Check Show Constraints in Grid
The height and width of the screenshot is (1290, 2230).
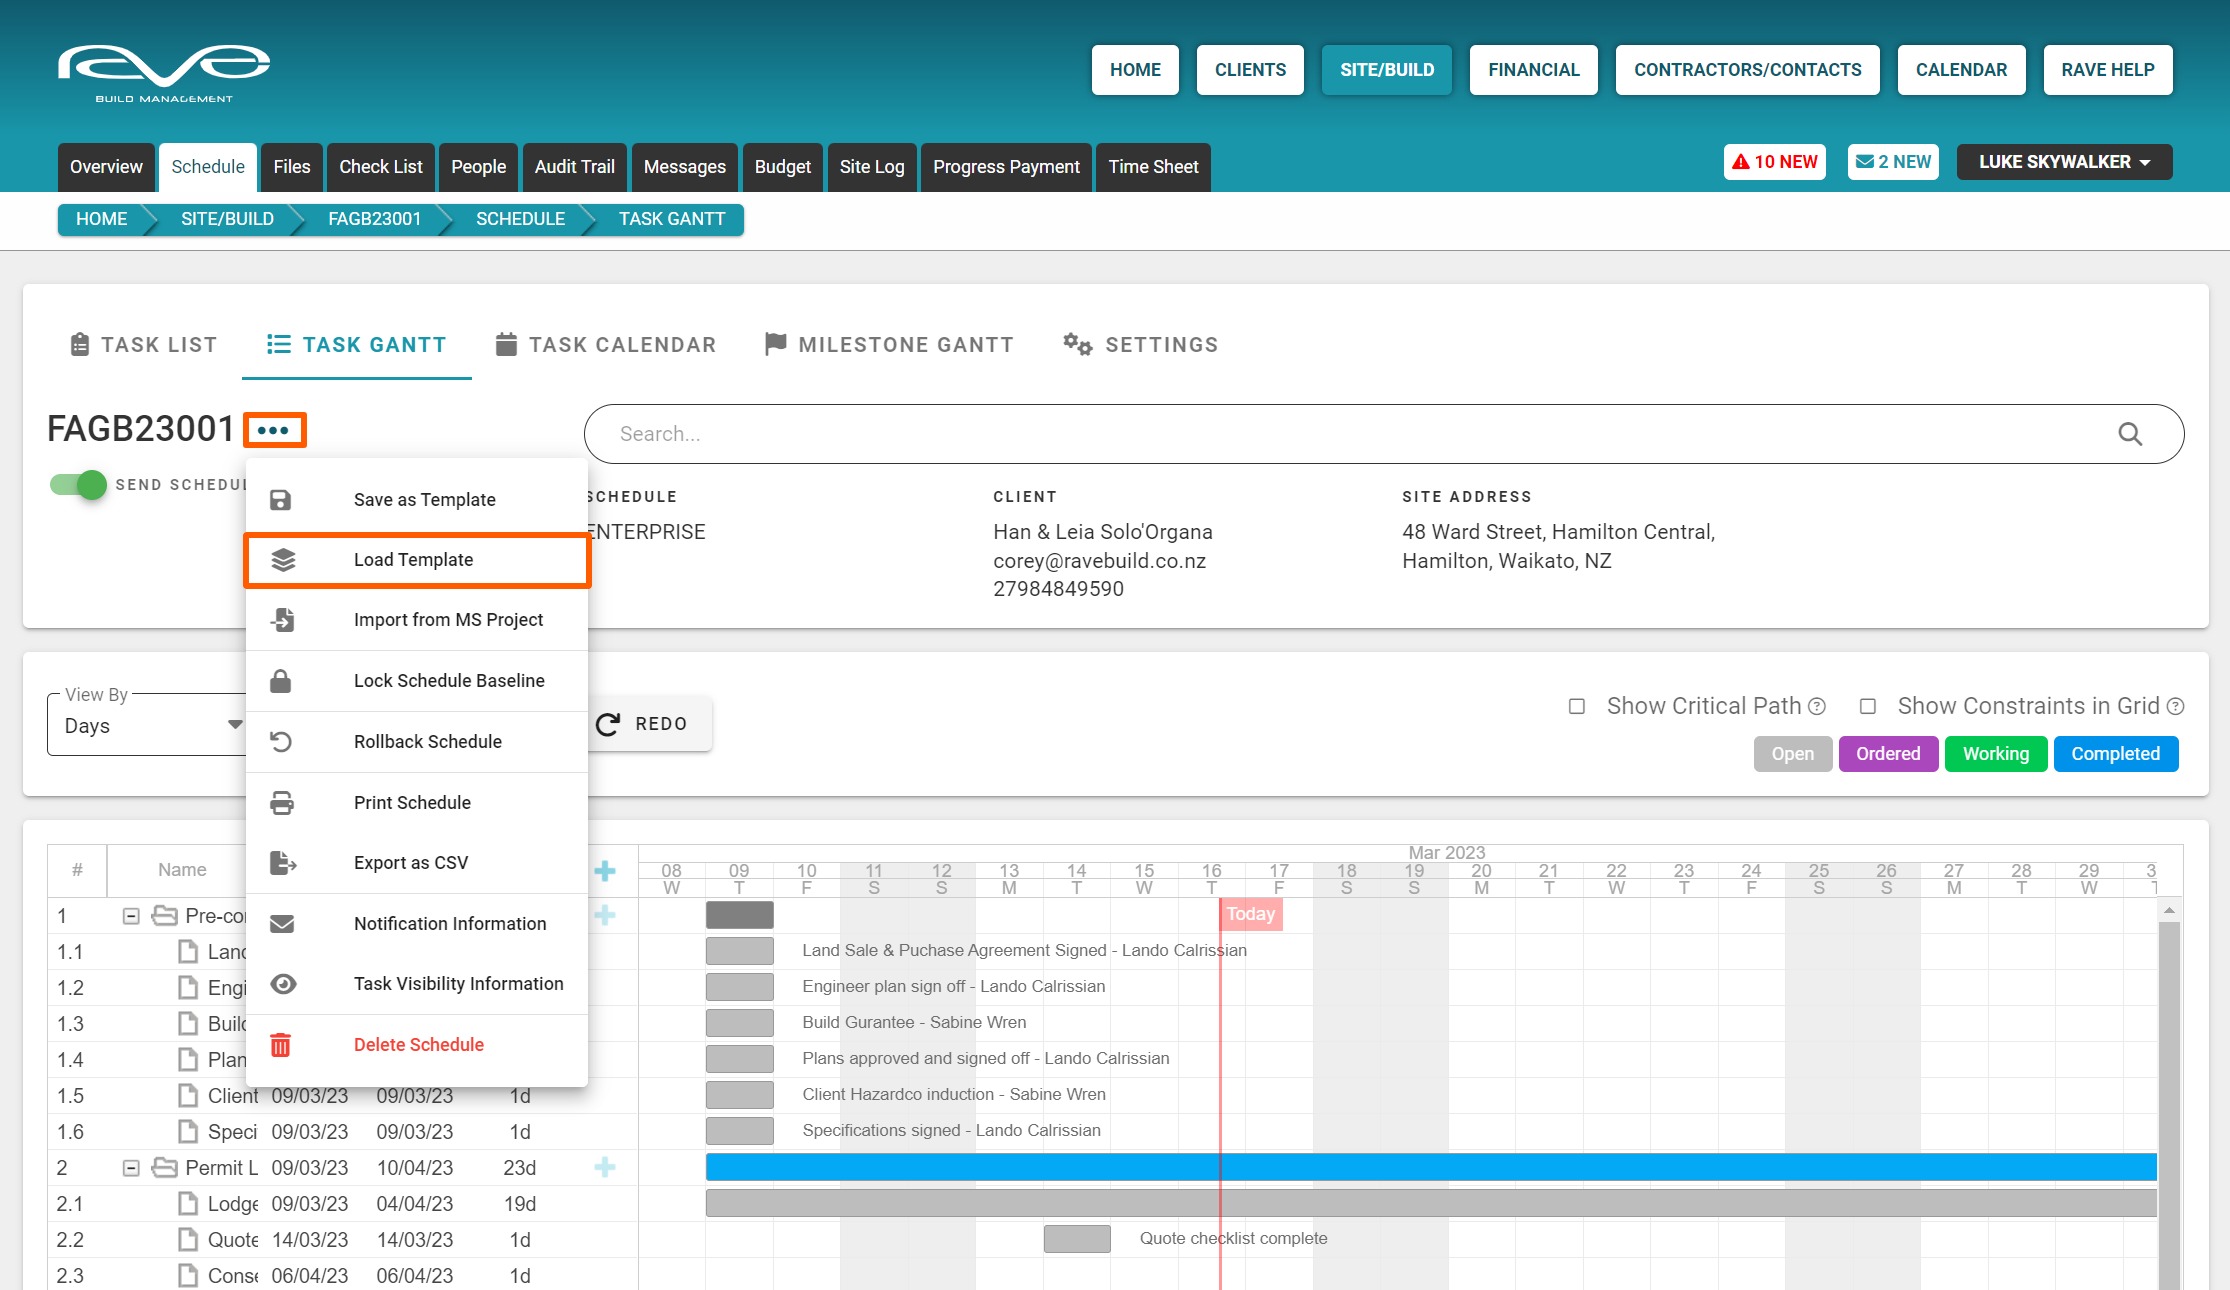coord(1867,706)
